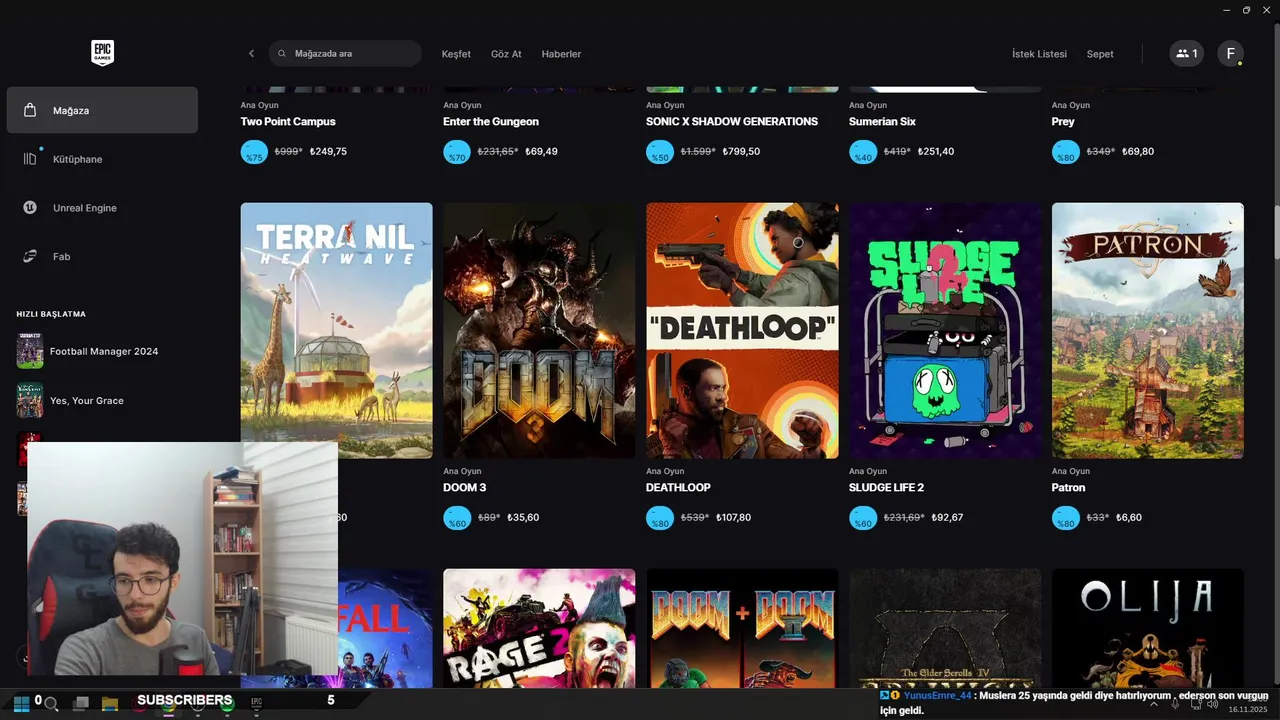Click the %80 discount badge for Prey
The width and height of the screenshot is (1280, 720).
point(1065,152)
